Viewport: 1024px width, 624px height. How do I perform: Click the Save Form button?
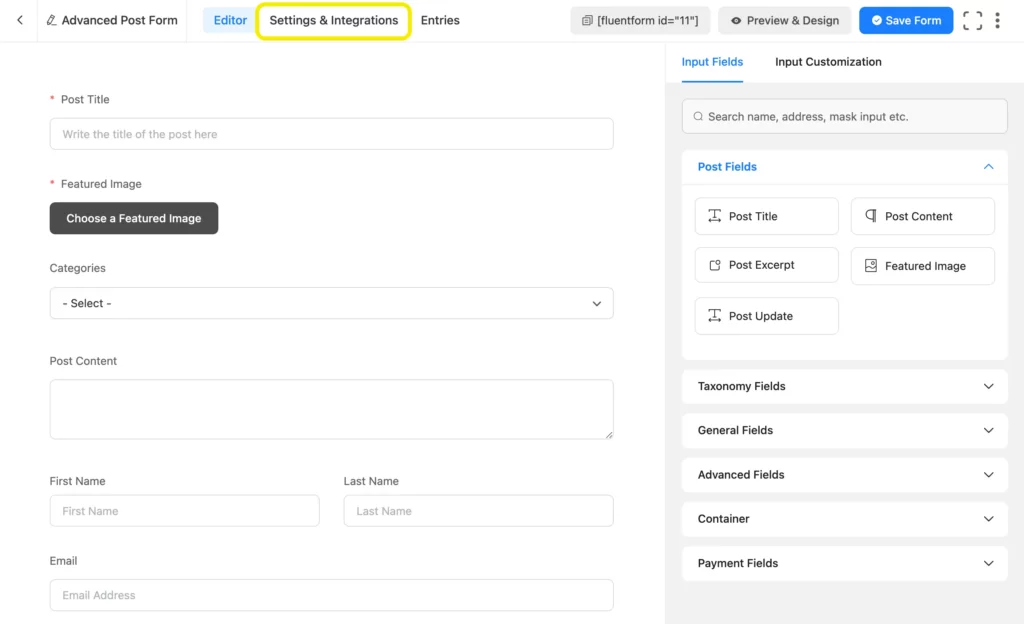(x=906, y=20)
